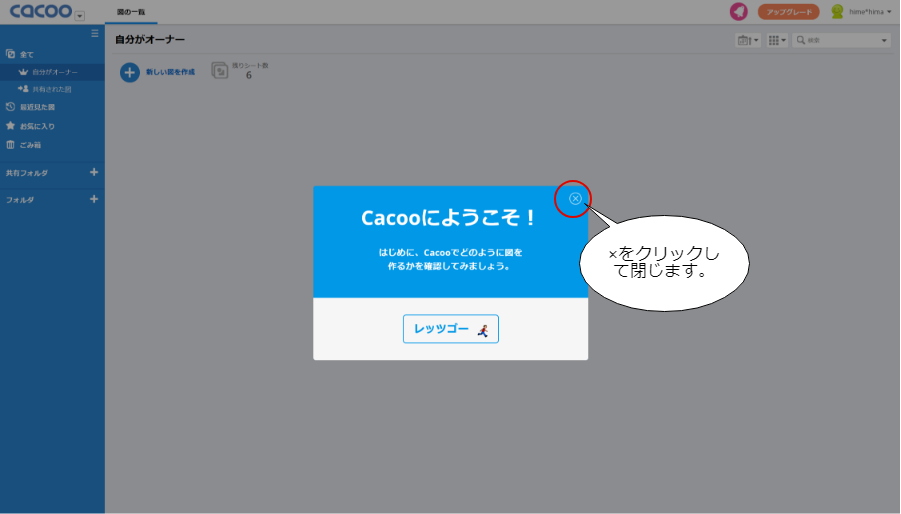Image resolution: width=901 pixels, height=514 pixels.
Task: Close the Cacoo welcome dialog with X
Action: click(575, 199)
